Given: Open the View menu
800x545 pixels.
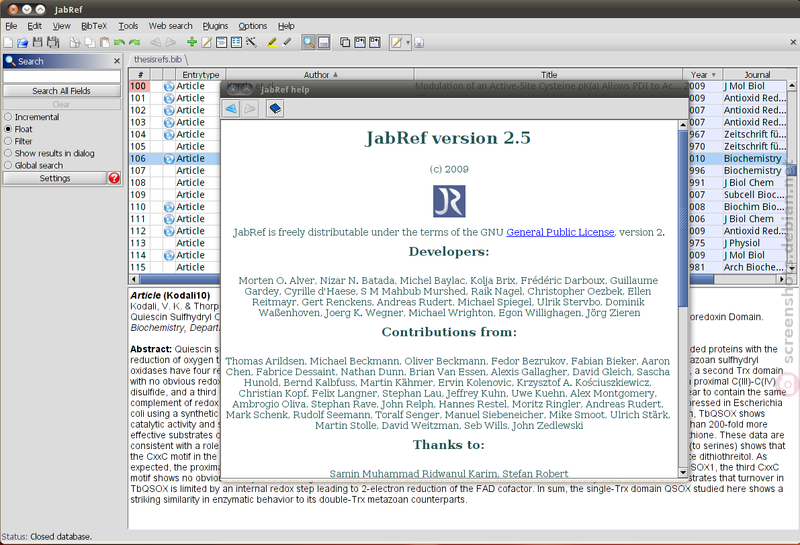Looking at the screenshot, I should pos(61,26).
